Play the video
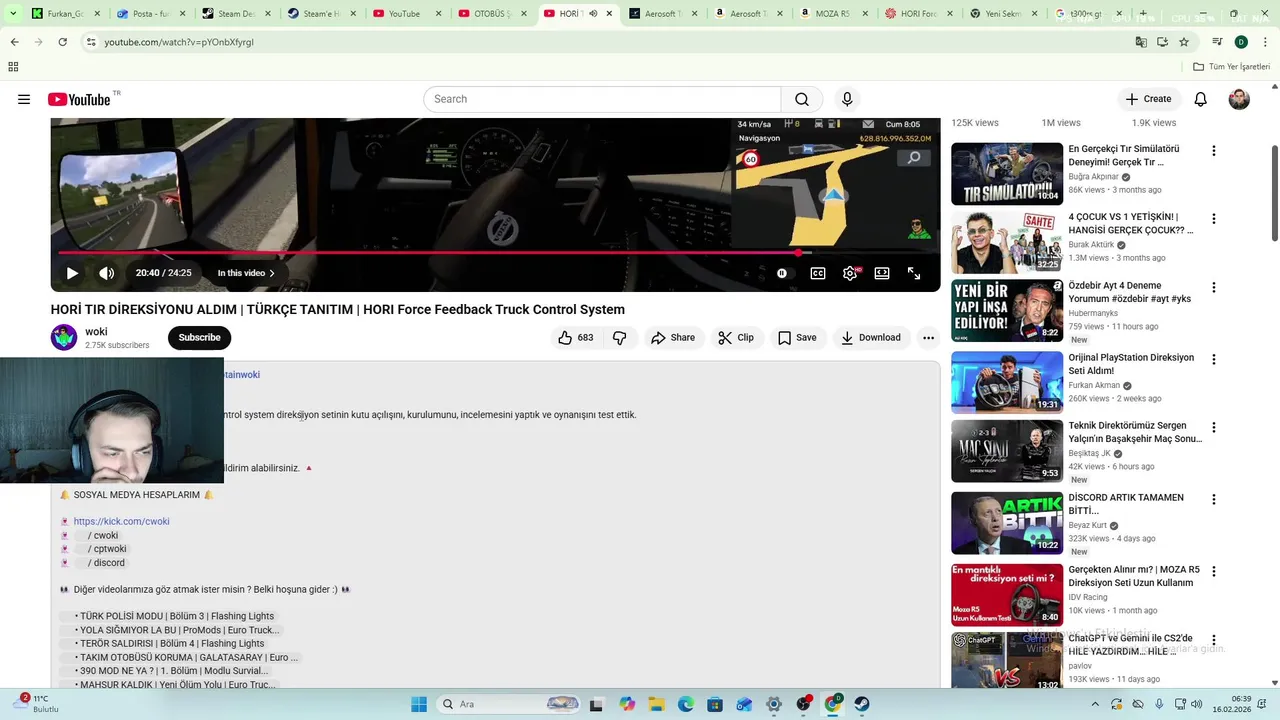The width and height of the screenshot is (1280, 720). 72,273
